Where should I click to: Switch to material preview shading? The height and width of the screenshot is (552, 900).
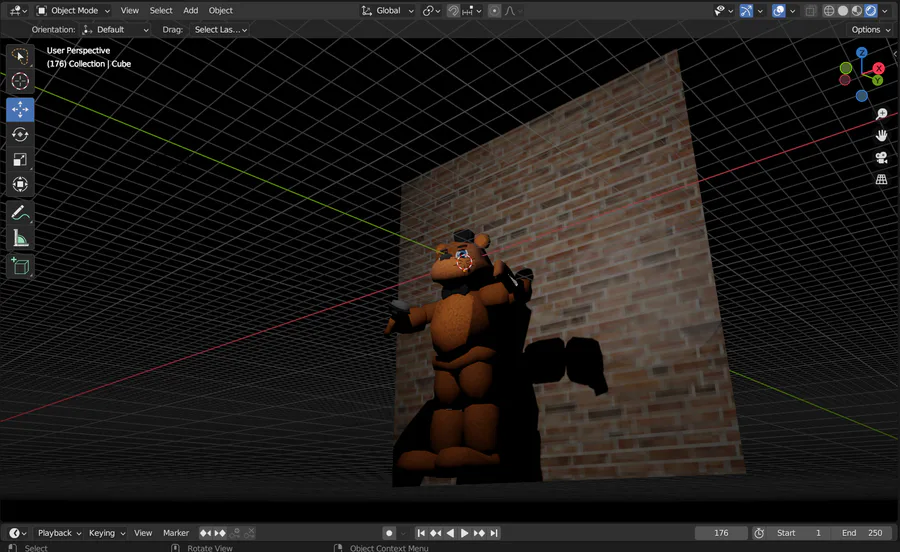point(856,10)
